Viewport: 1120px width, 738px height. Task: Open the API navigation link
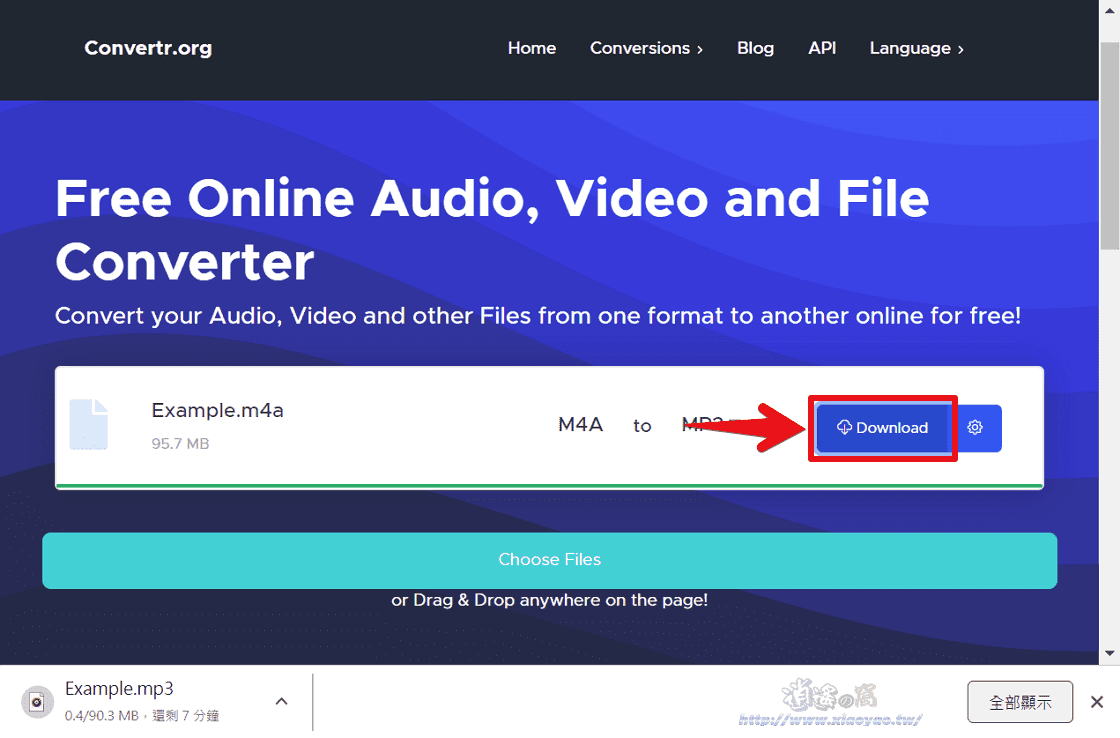point(822,48)
